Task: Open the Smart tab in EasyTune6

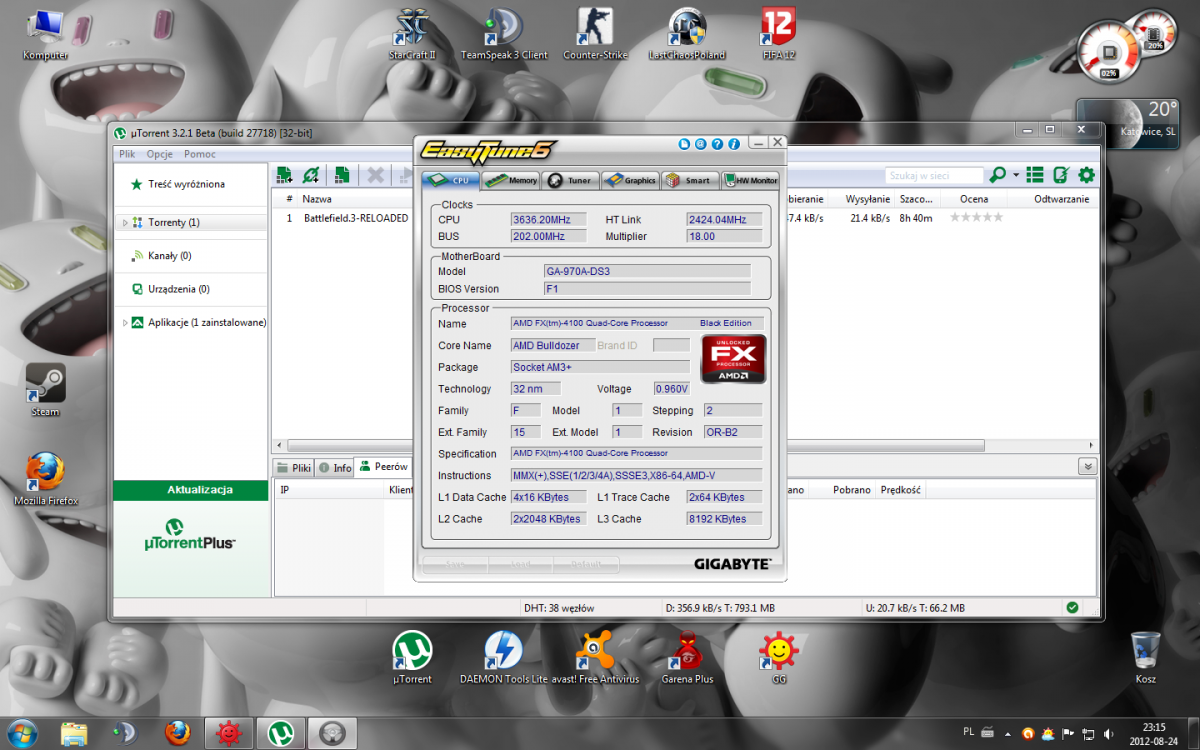Action: [690, 180]
